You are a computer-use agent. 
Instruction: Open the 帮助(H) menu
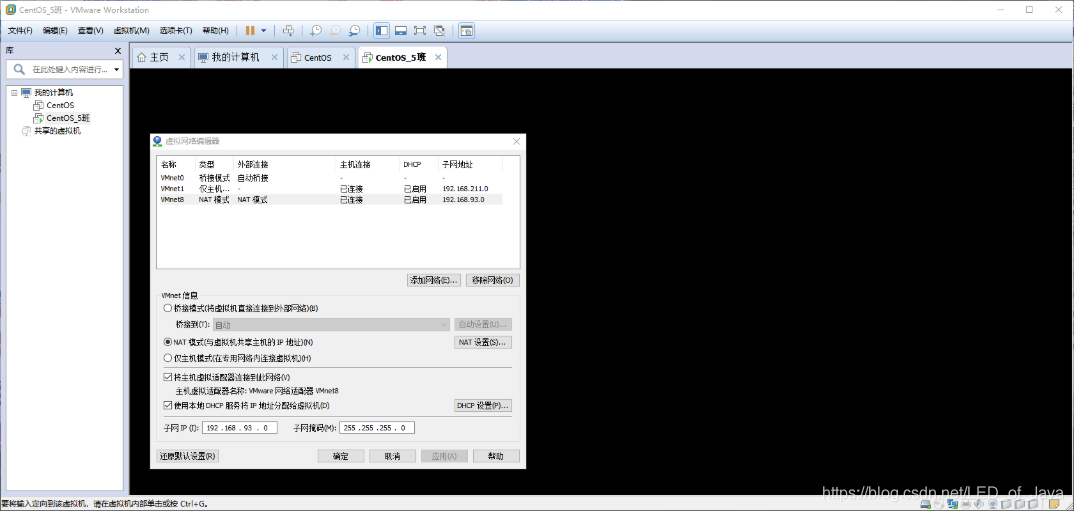(x=216, y=31)
